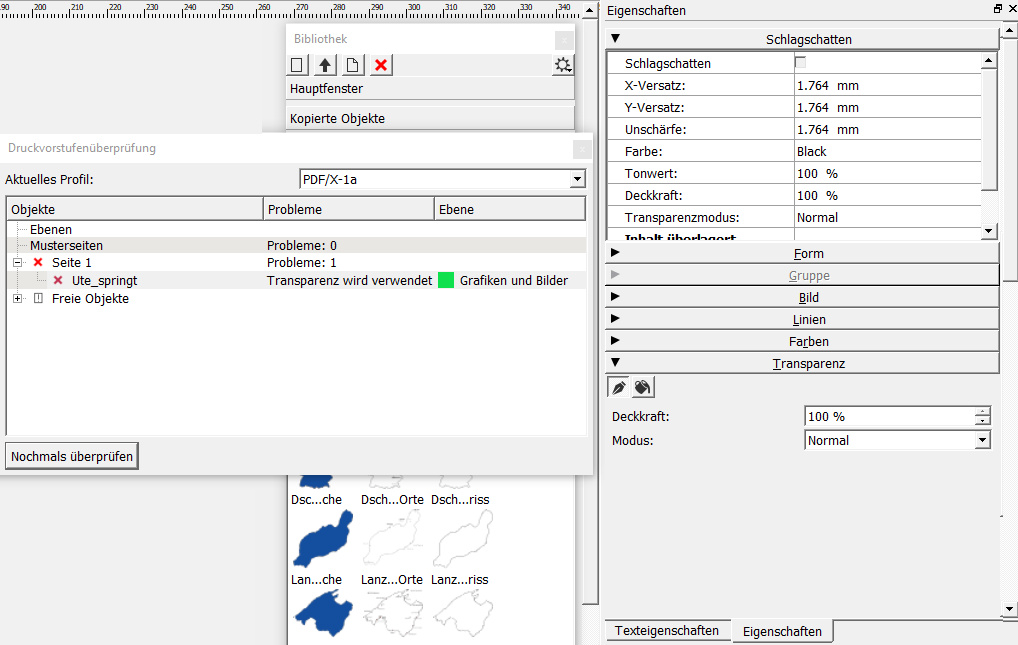
Task: Click the red X icon in Bibliothek toolbar
Action: 381,65
